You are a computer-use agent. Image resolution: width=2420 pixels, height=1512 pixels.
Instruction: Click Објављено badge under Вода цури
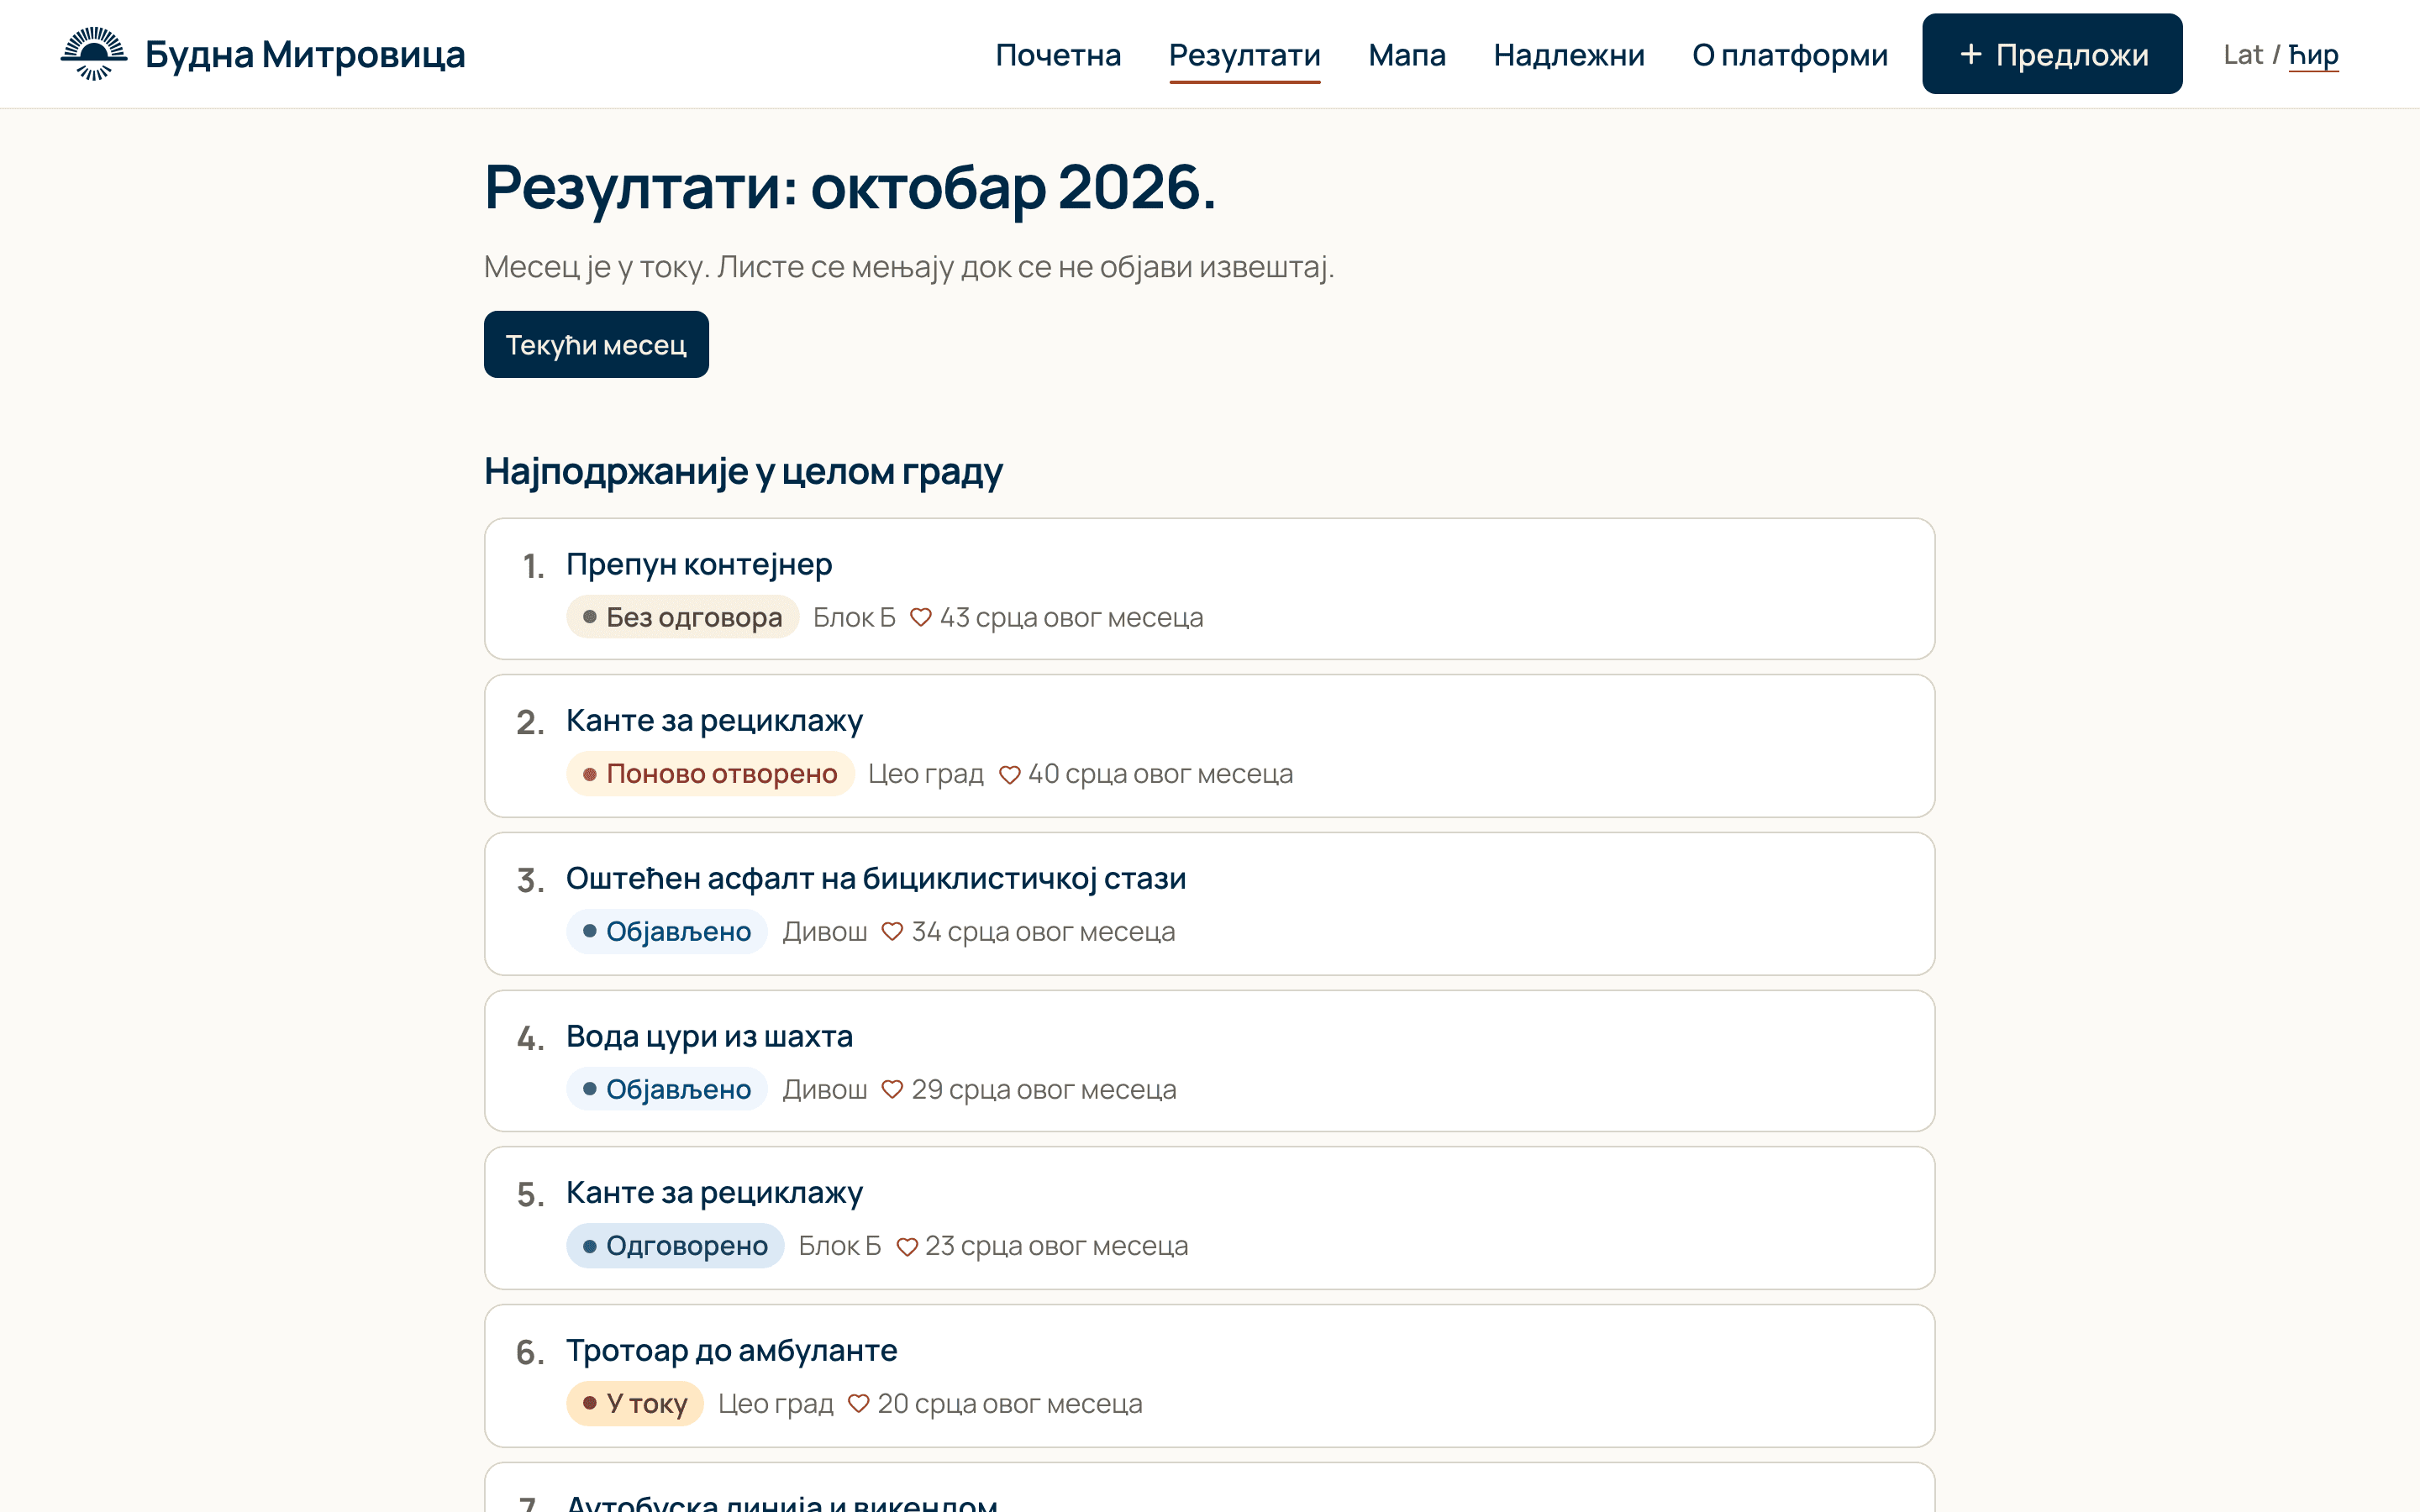point(667,1089)
